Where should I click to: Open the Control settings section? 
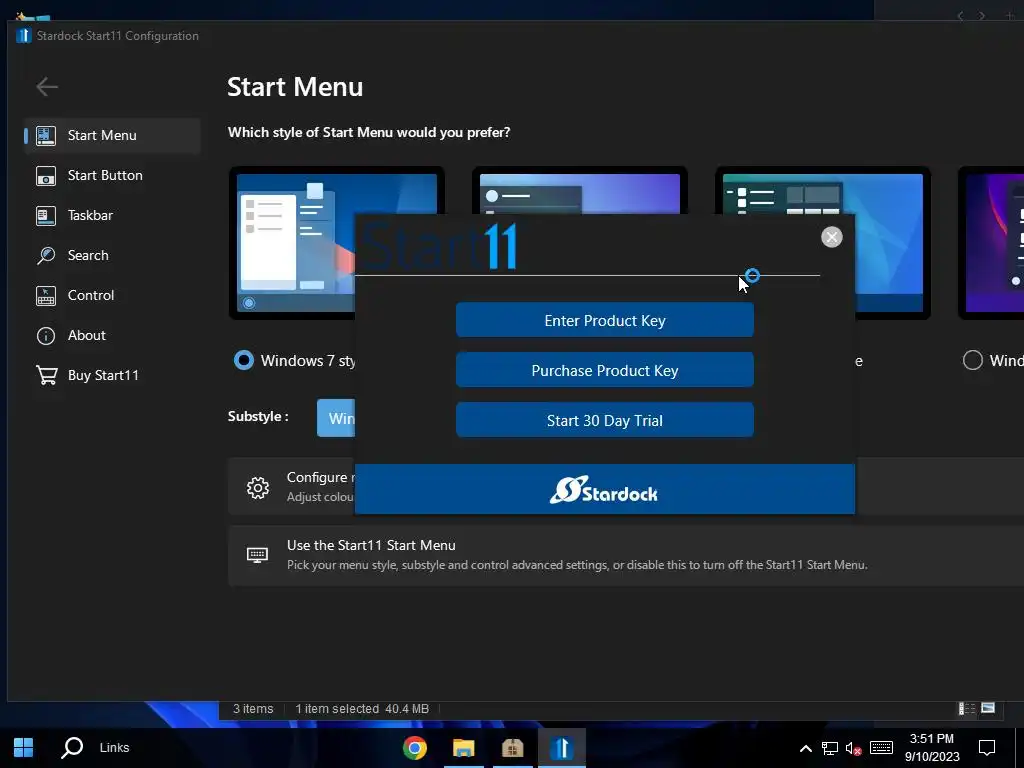(112, 295)
